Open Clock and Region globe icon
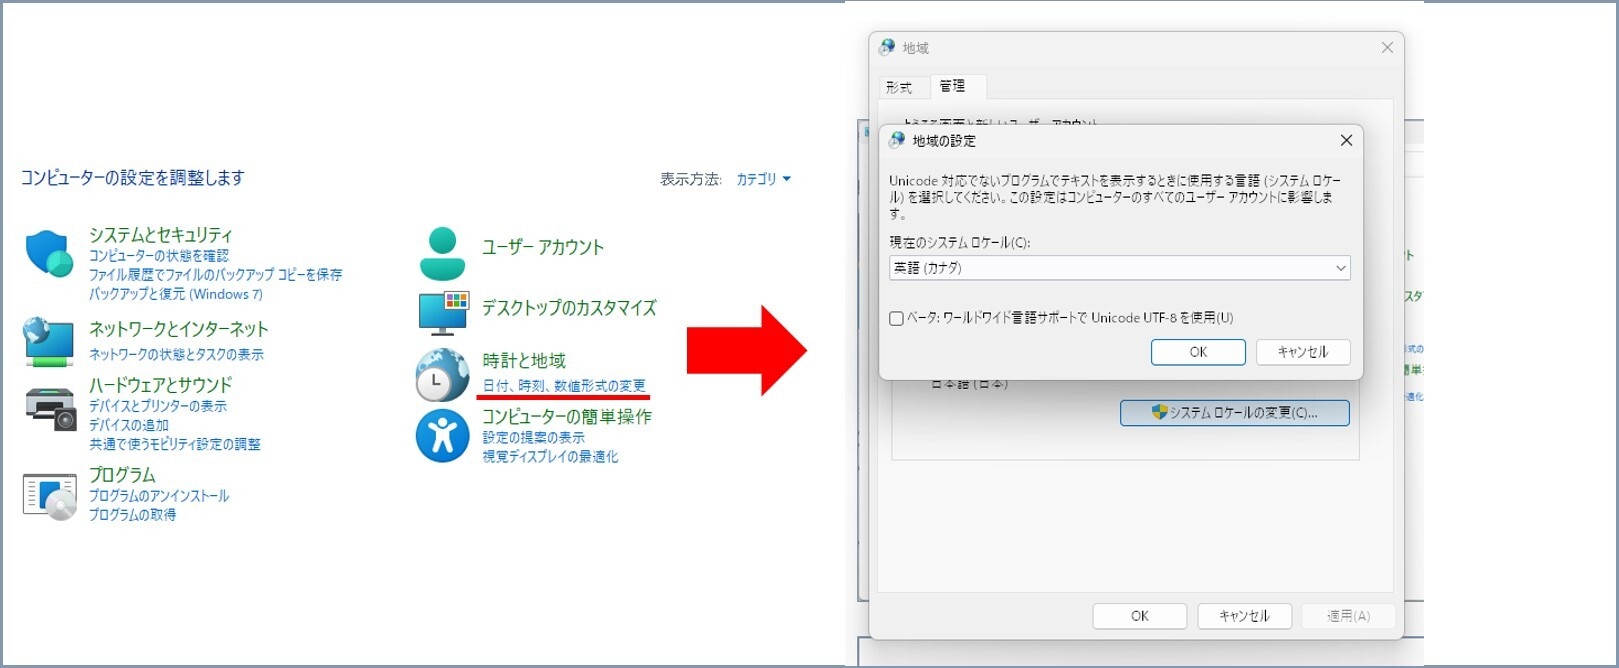 tap(442, 374)
